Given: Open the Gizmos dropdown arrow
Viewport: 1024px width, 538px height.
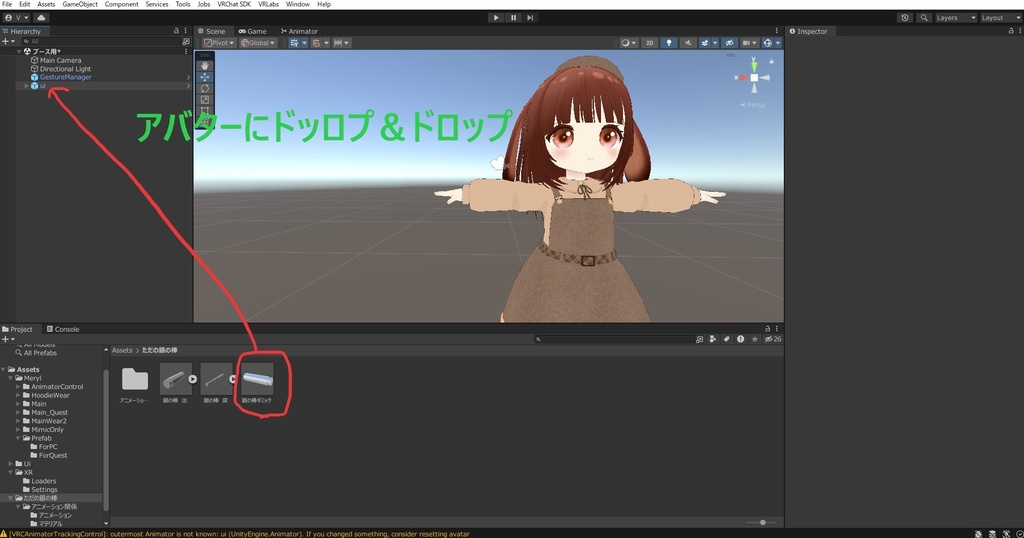Looking at the screenshot, I should (x=778, y=42).
